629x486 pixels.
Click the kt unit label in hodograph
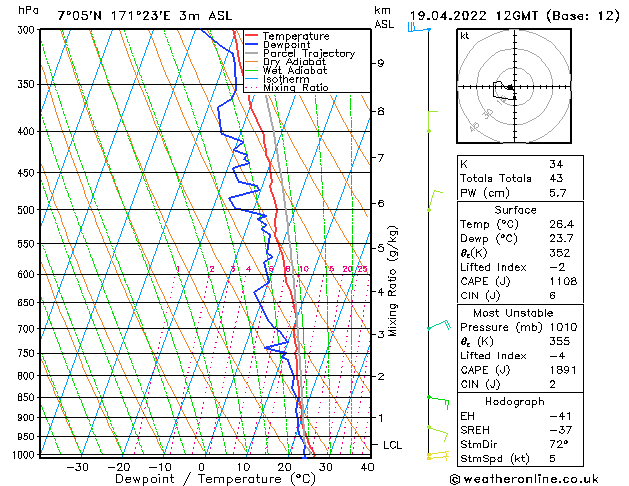[465, 36]
